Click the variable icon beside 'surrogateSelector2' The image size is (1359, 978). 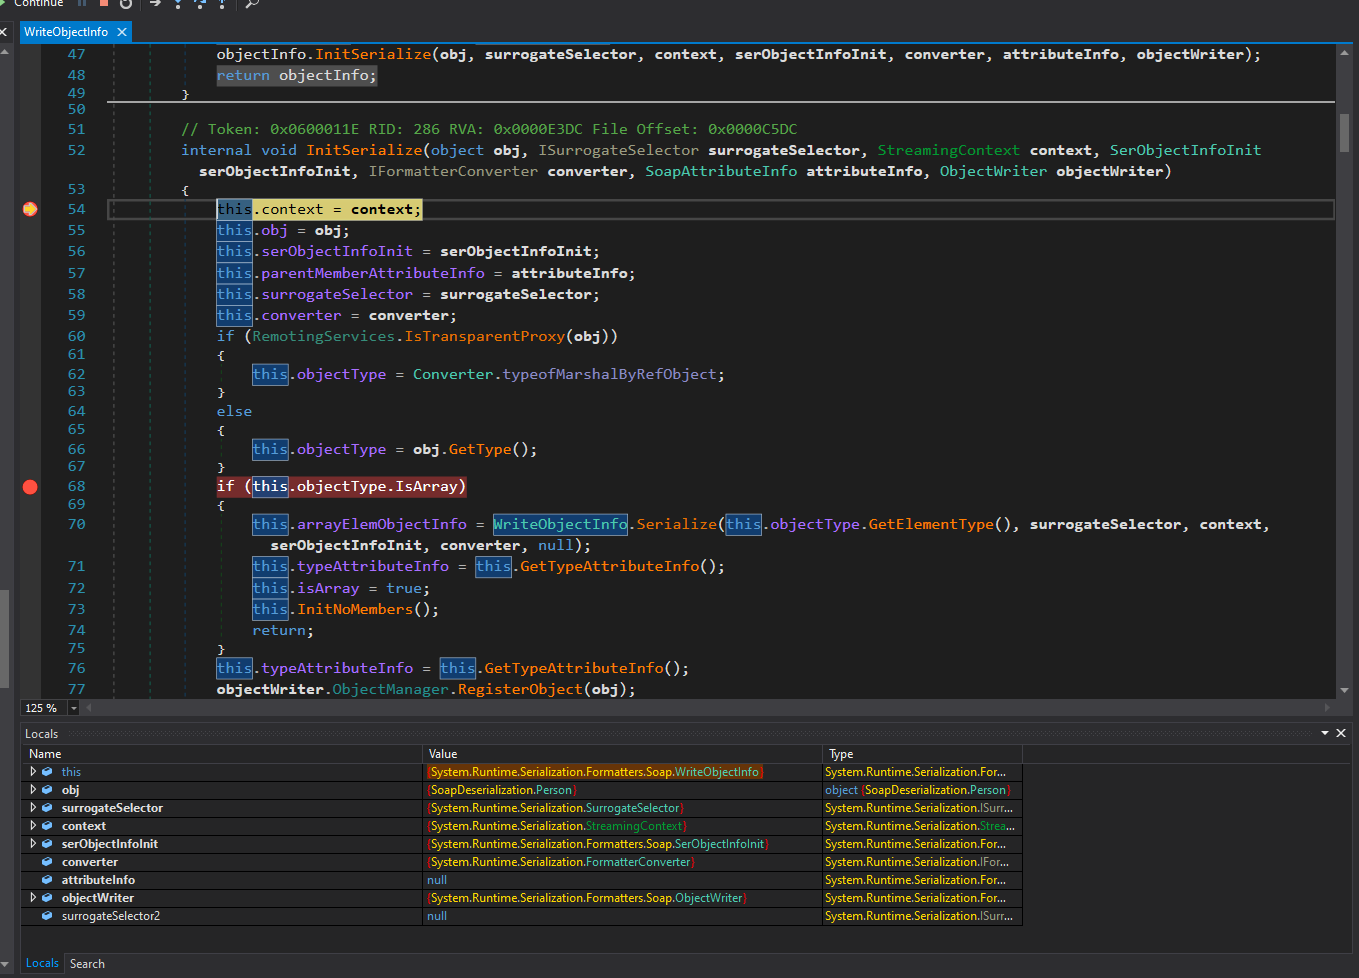pos(47,916)
